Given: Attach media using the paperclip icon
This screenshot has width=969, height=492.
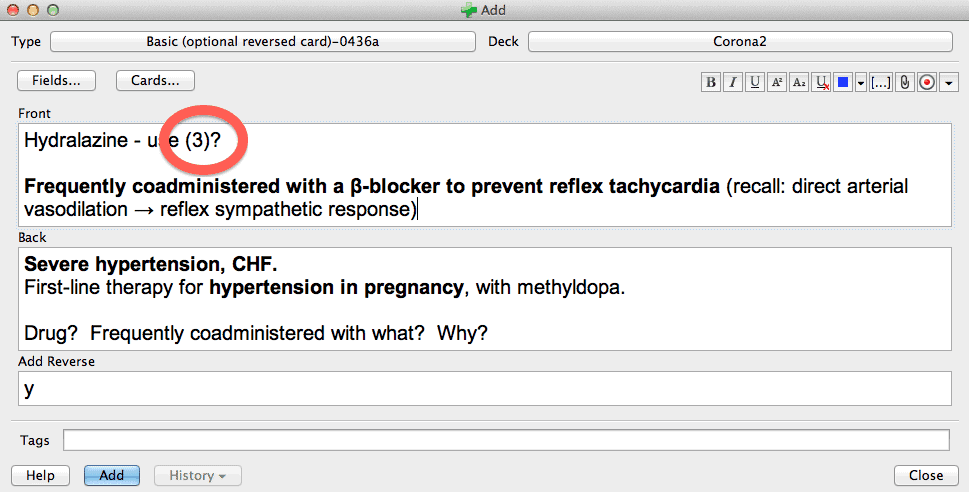Looking at the screenshot, I should coord(905,82).
